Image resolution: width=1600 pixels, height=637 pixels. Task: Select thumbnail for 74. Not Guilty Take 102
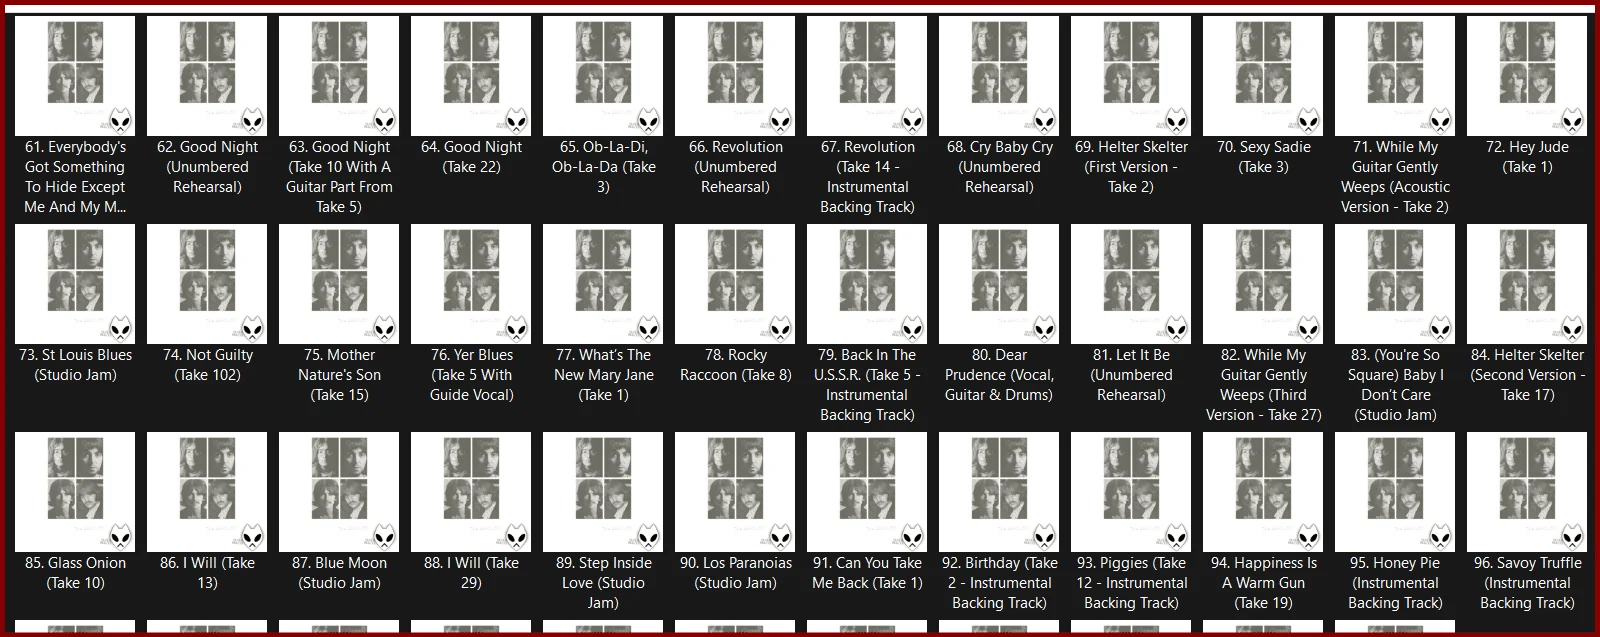(207, 284)
